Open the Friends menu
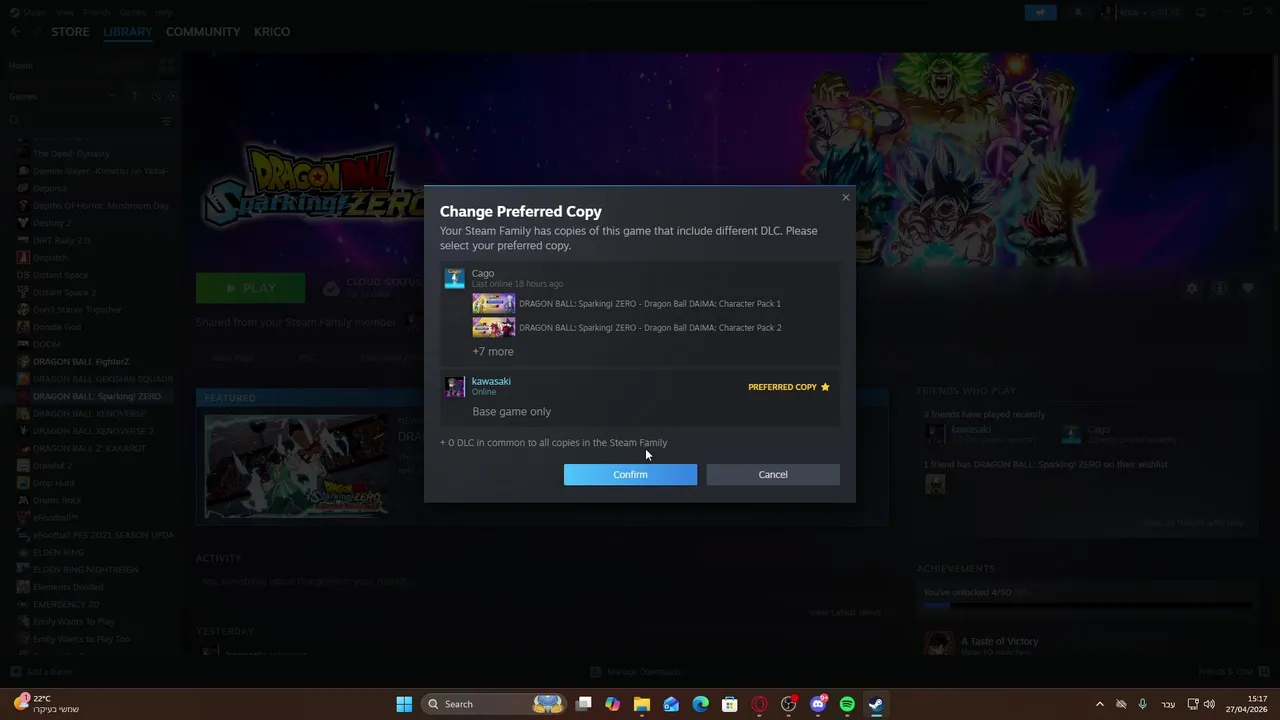The image size is (1280, 720). coord(97,12)
